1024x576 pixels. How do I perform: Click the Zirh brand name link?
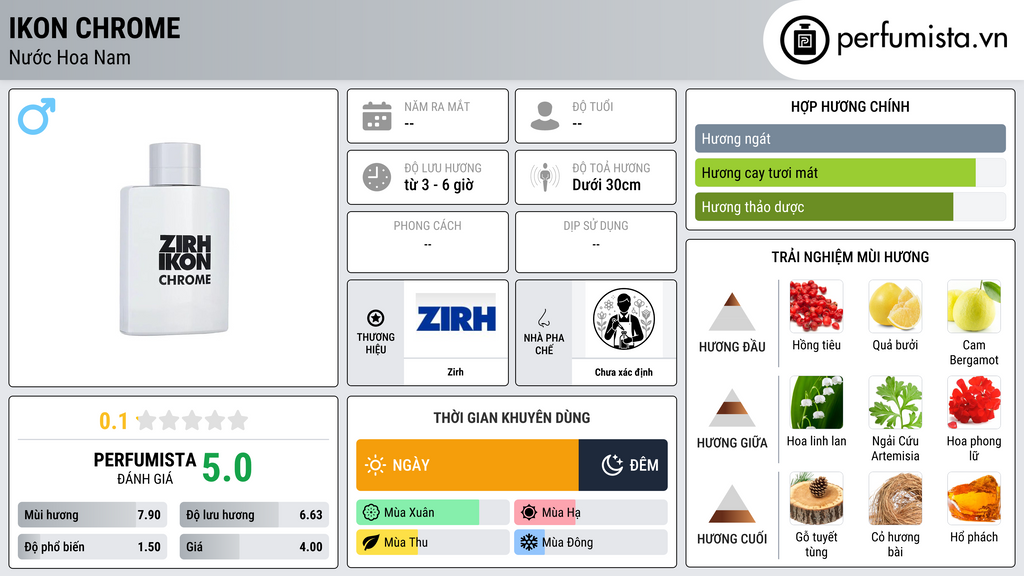click(455, 372)
